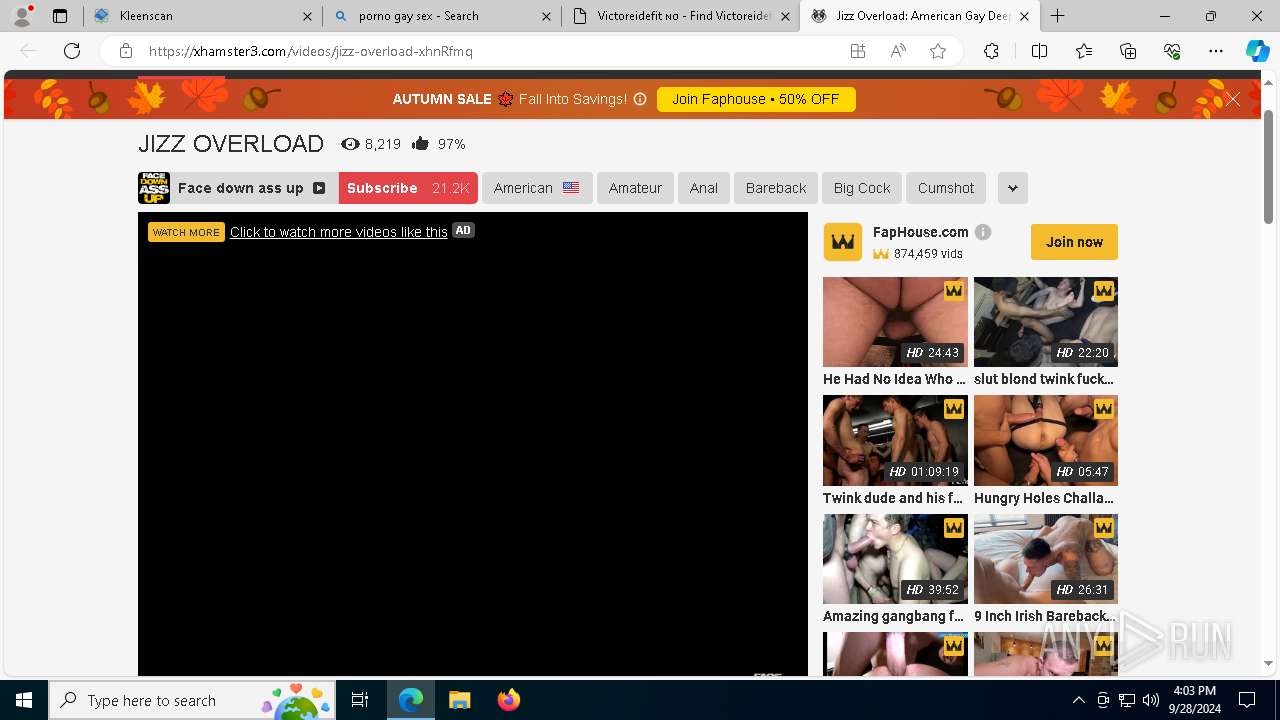Open the 24:43 duration video thumbnail
The height and width of the screenshot is (720, 1280).
[x=895, y=322]
